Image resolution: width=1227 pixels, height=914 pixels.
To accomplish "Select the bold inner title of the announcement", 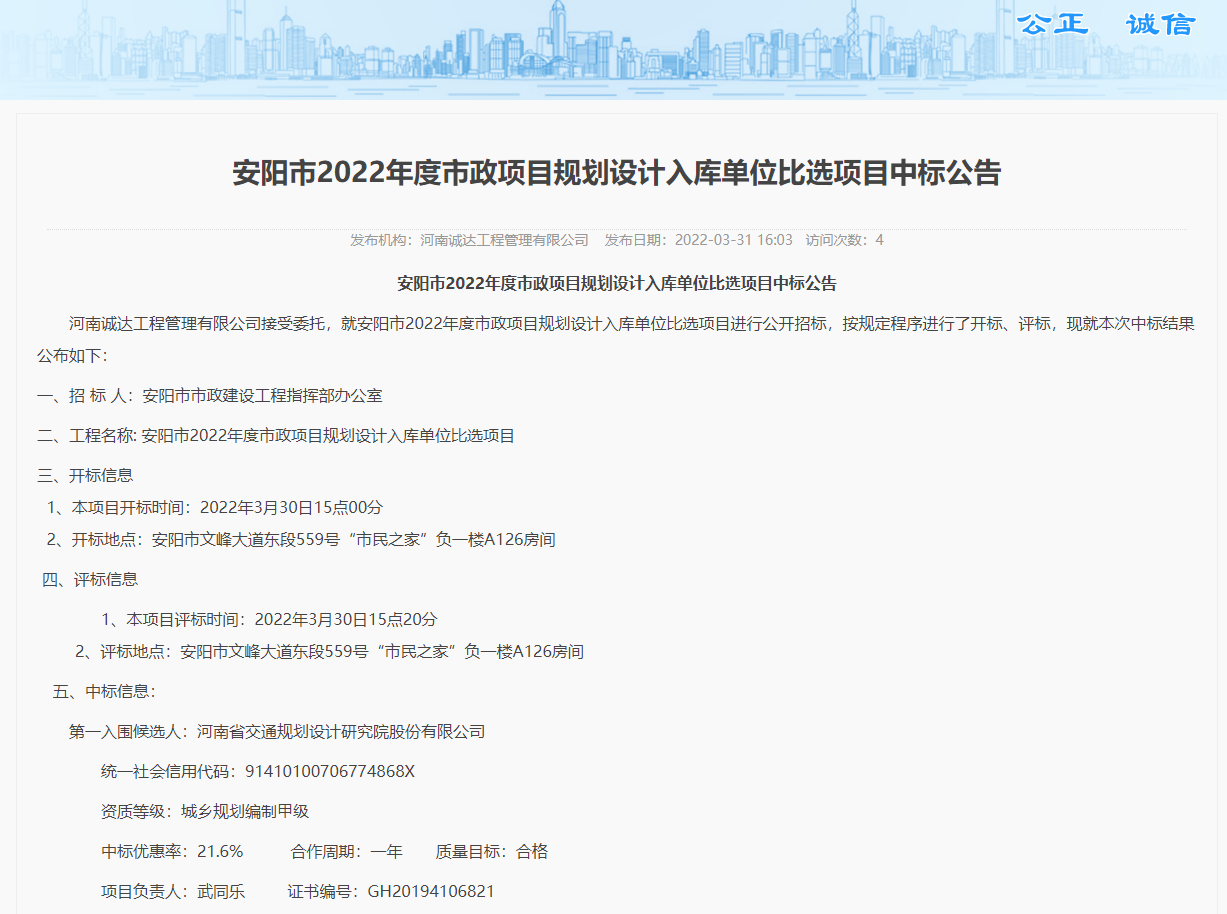I will 613,284.
